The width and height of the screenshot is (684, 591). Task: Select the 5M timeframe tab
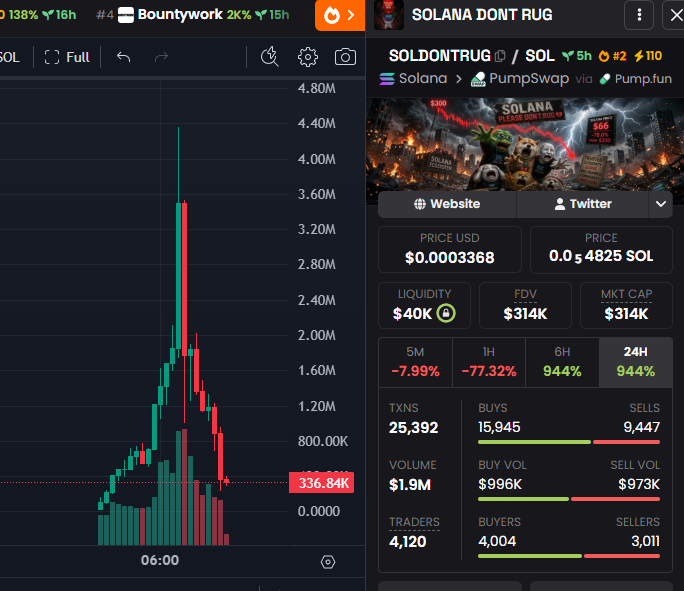tap(415, 362)
